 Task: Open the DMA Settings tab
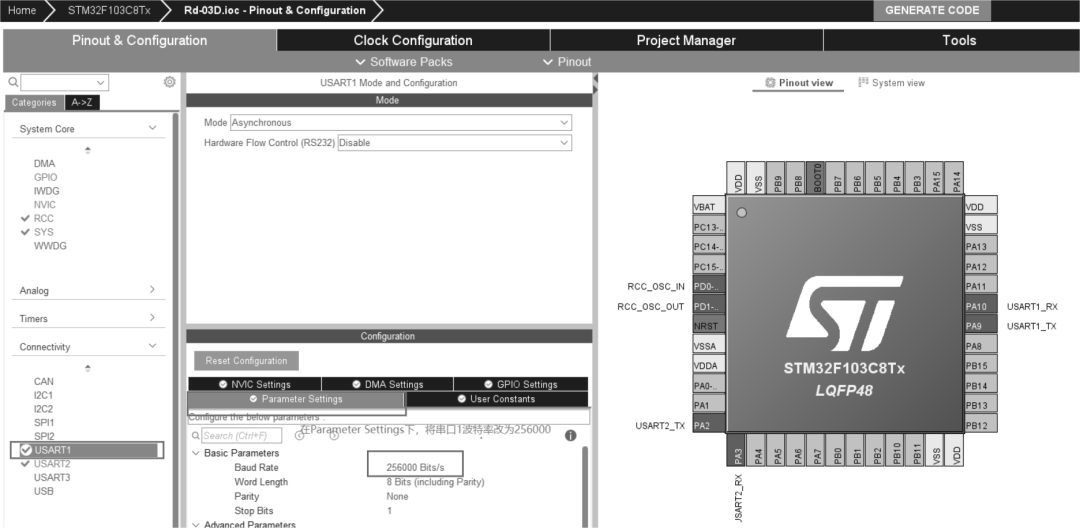(x=387, y=384)
